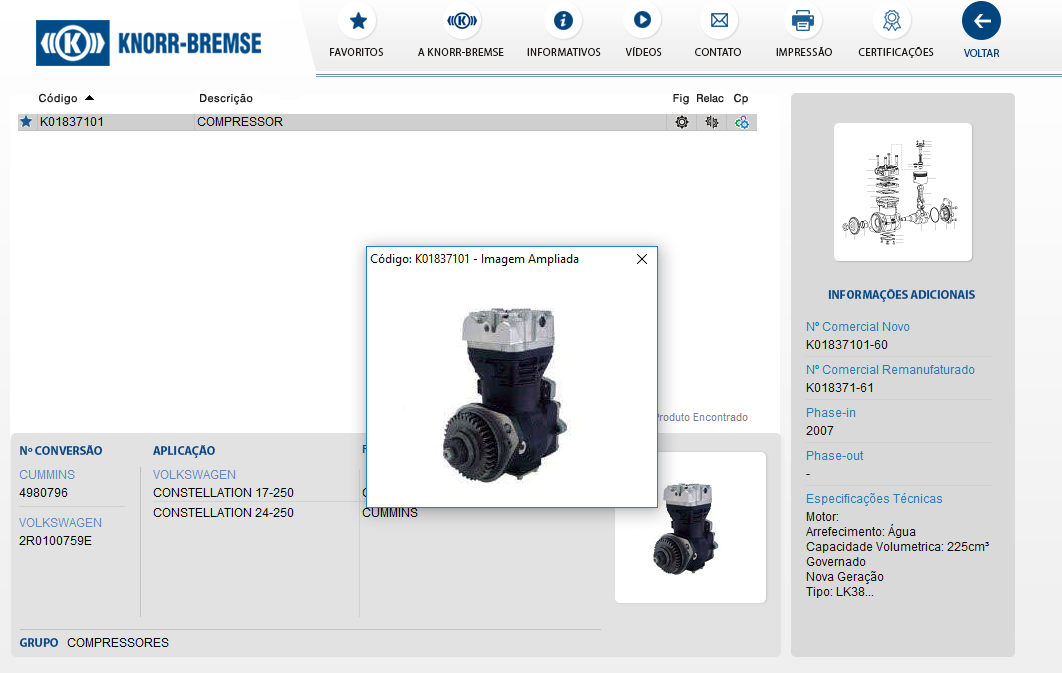This screenshot has width=1062, height=673.
Task: Click the Impressão printer icon
Action: [x=803, y=21]
